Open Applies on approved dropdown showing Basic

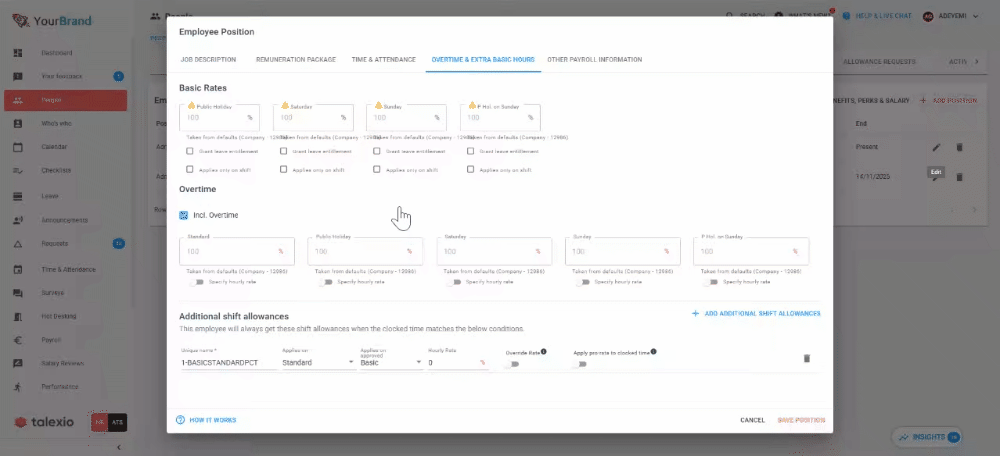(391, 362)
